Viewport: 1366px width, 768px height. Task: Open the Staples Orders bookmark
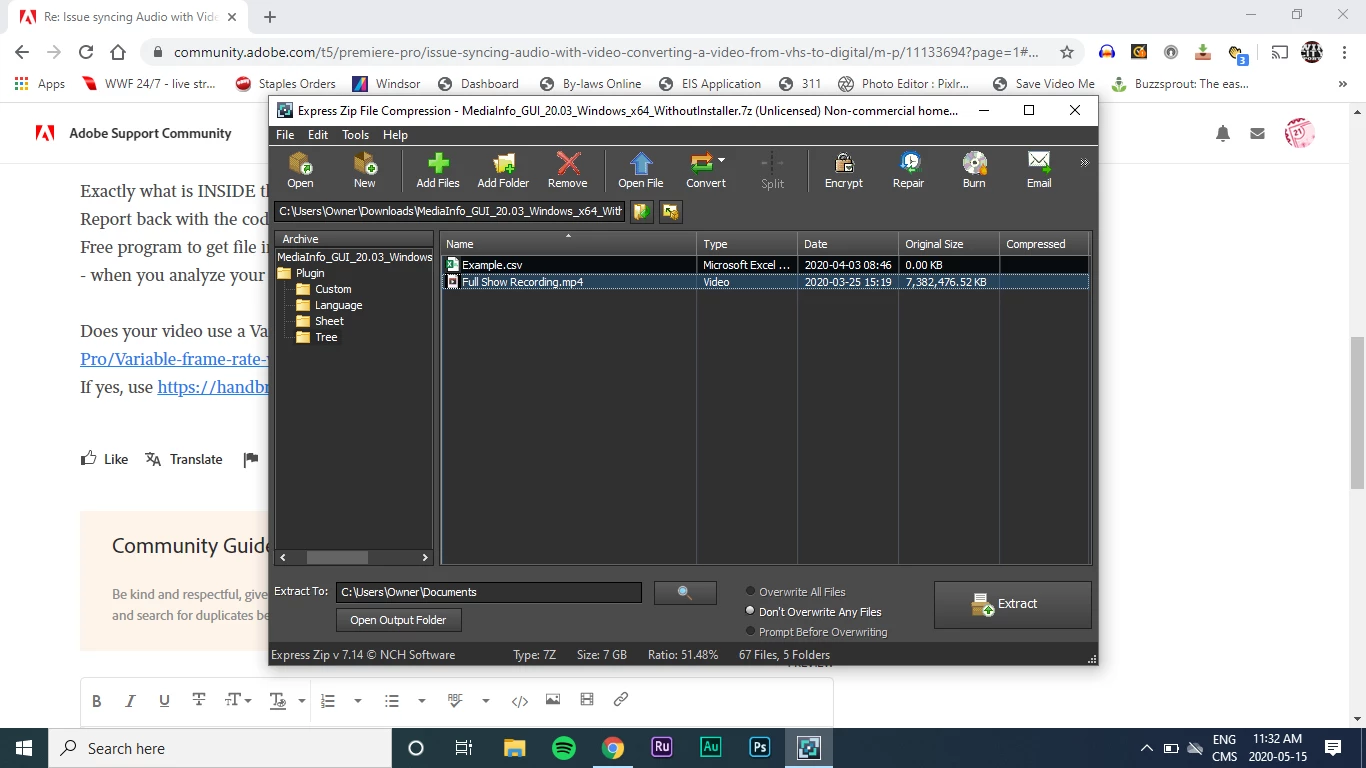click(x=285, y=84)
